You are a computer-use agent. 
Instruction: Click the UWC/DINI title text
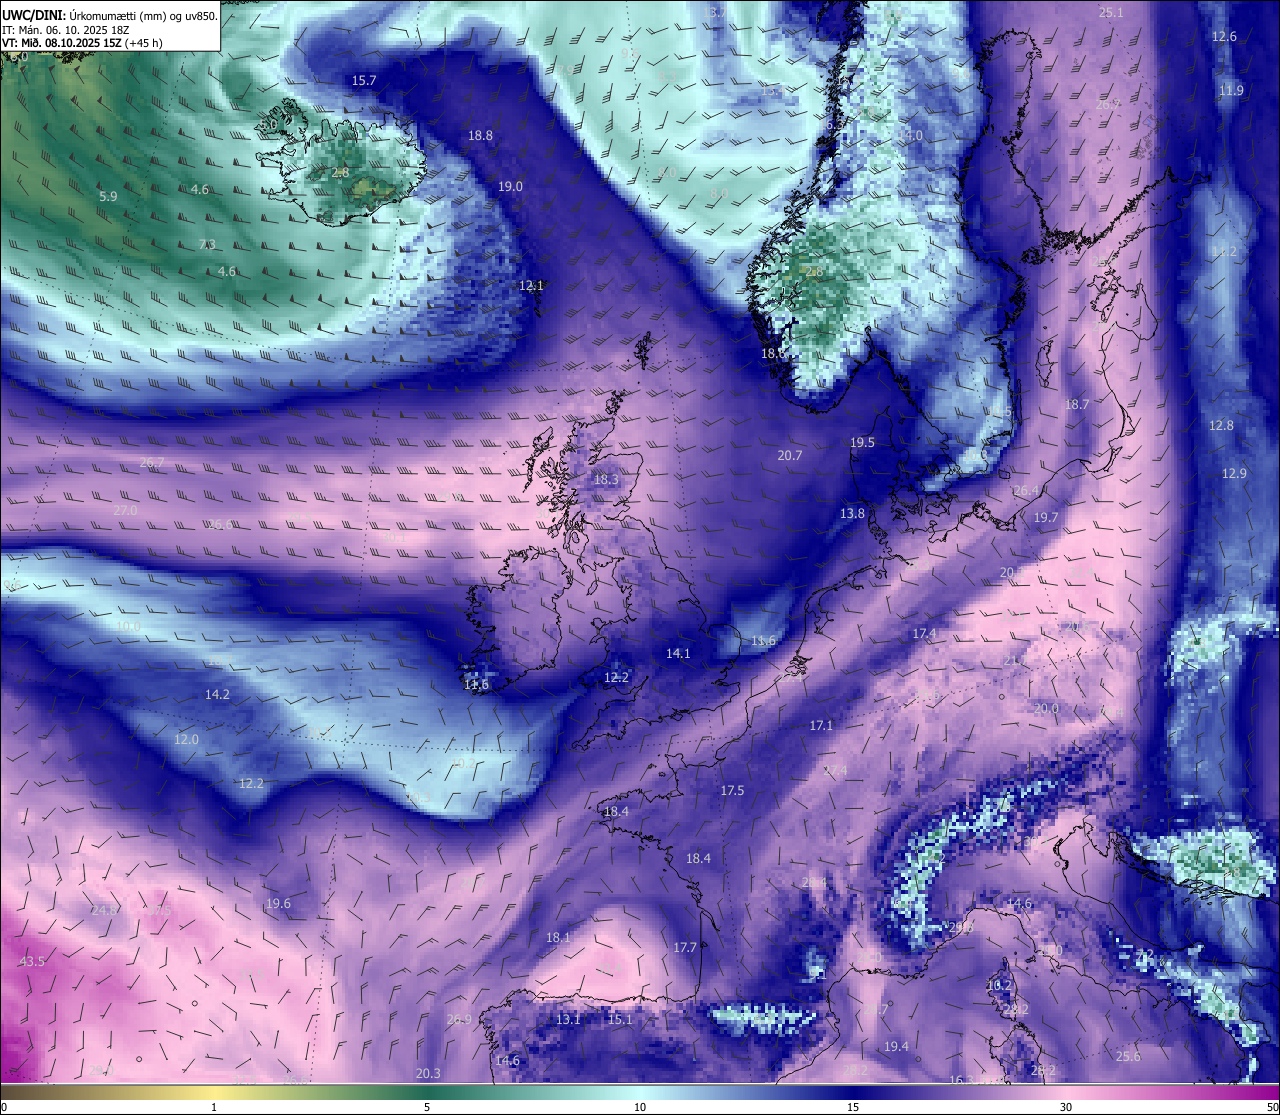[35, 16]
